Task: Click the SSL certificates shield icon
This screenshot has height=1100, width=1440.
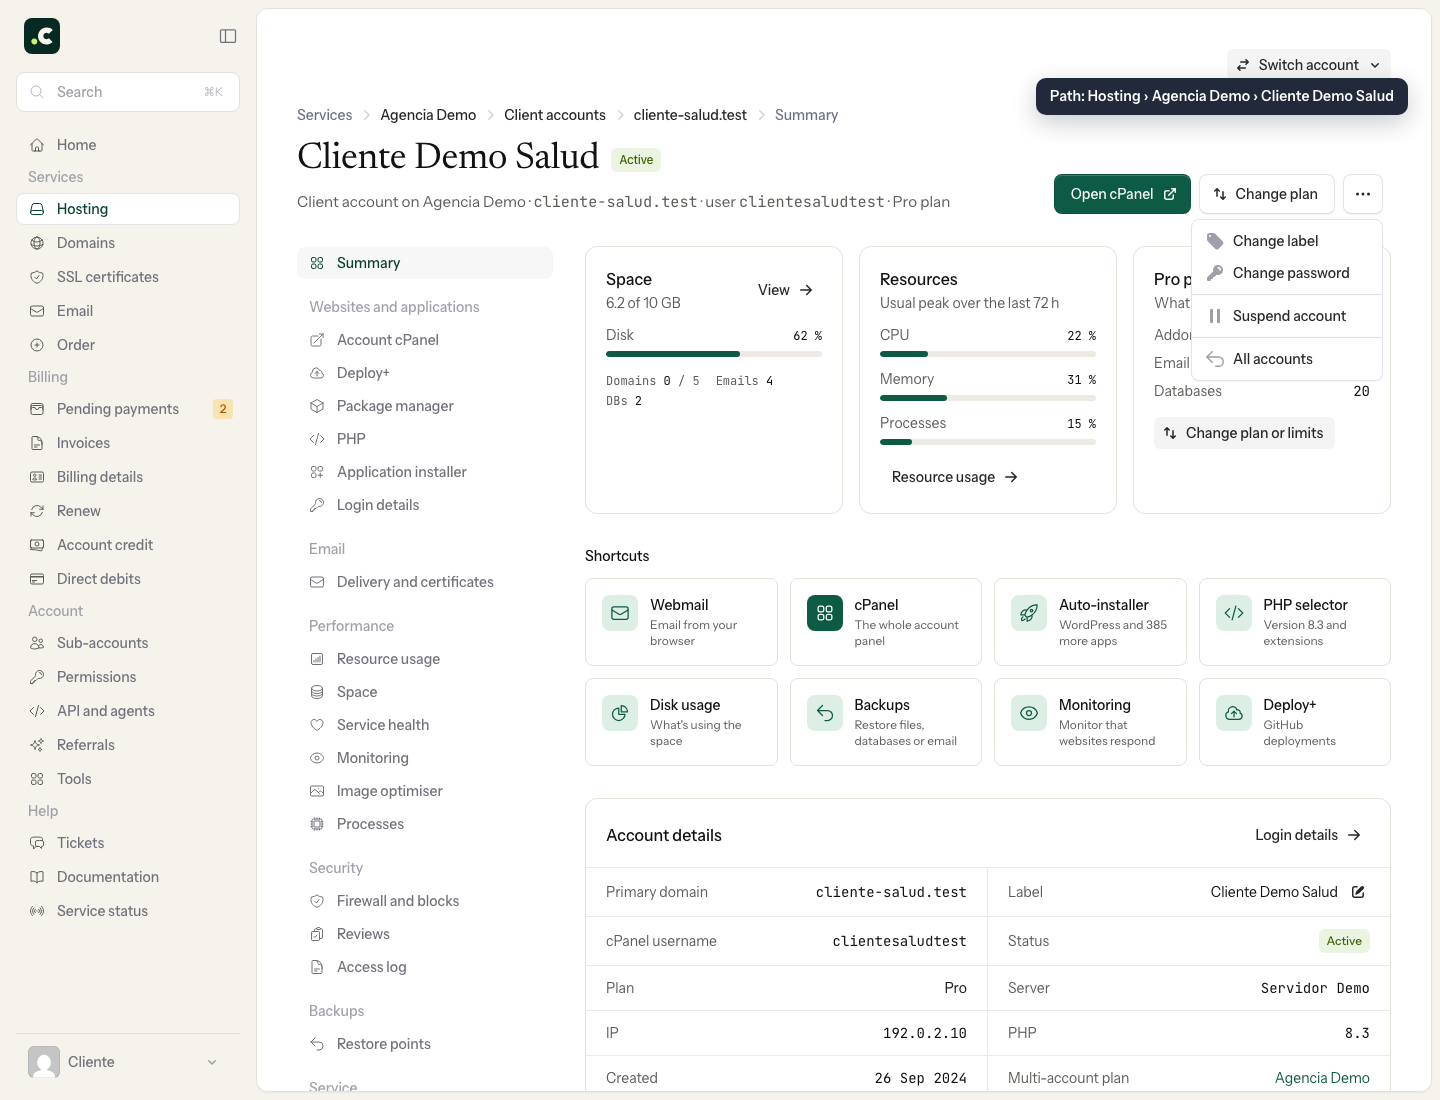Action: [x=37, y=277]
